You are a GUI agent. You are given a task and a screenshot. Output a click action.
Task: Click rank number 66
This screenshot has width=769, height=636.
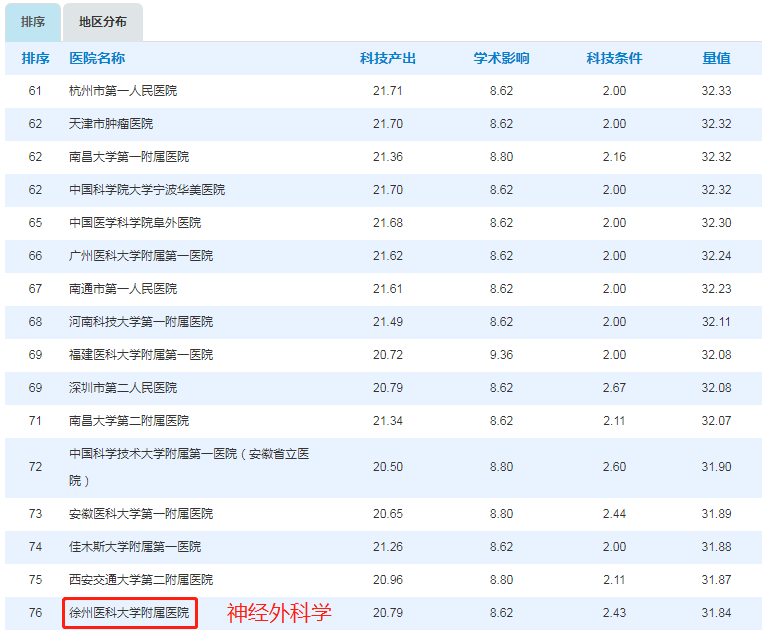[35, 255]
